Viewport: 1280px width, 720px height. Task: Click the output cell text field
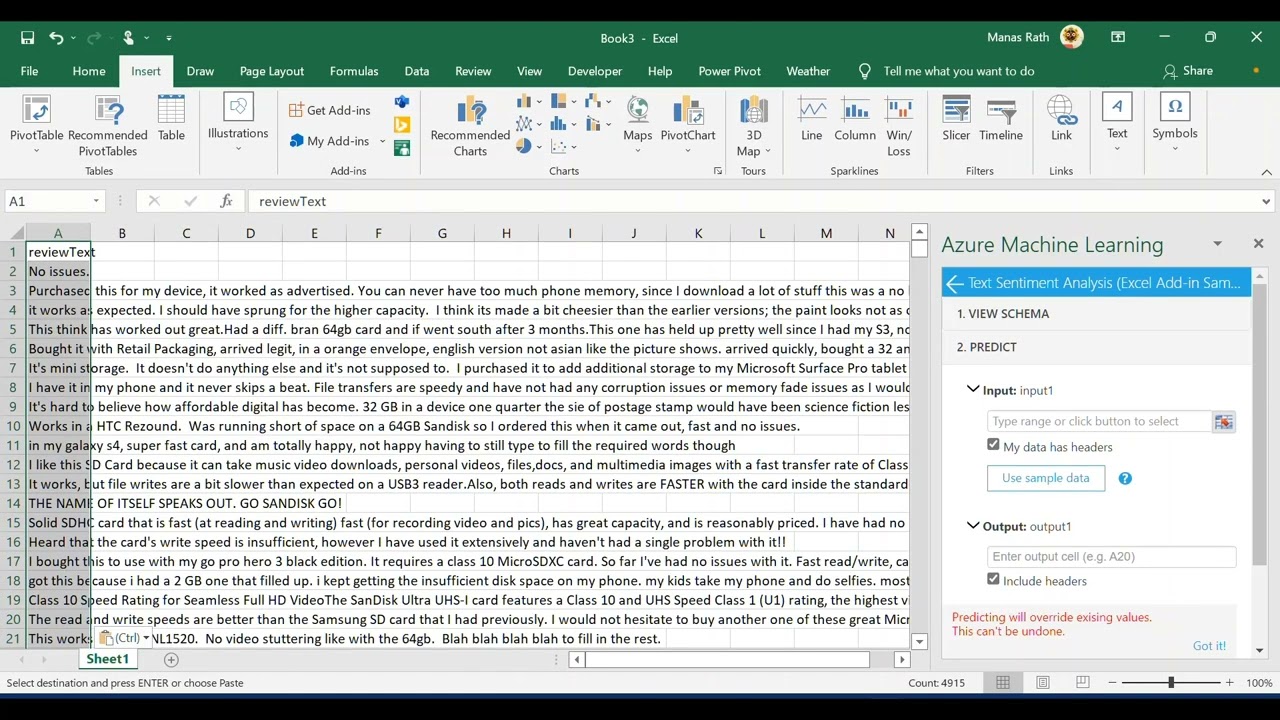(1112, 556)
